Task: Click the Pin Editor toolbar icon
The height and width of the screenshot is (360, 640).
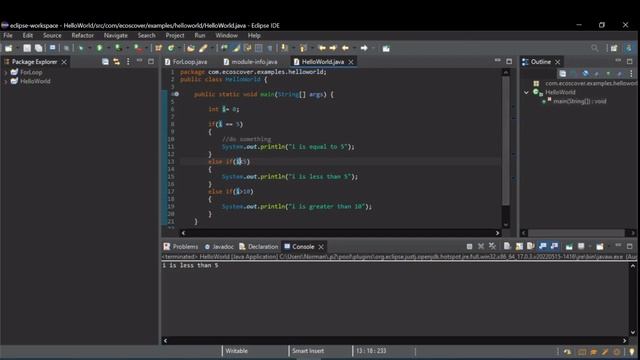Action: (386, 49)
